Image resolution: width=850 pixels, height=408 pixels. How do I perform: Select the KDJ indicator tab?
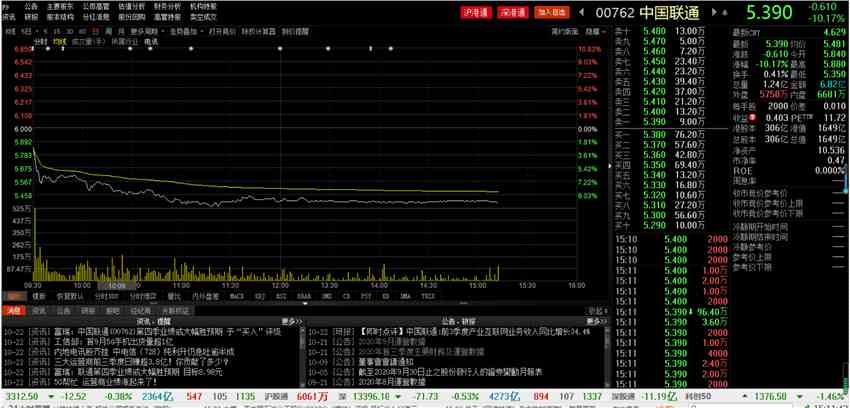(260, 296)
